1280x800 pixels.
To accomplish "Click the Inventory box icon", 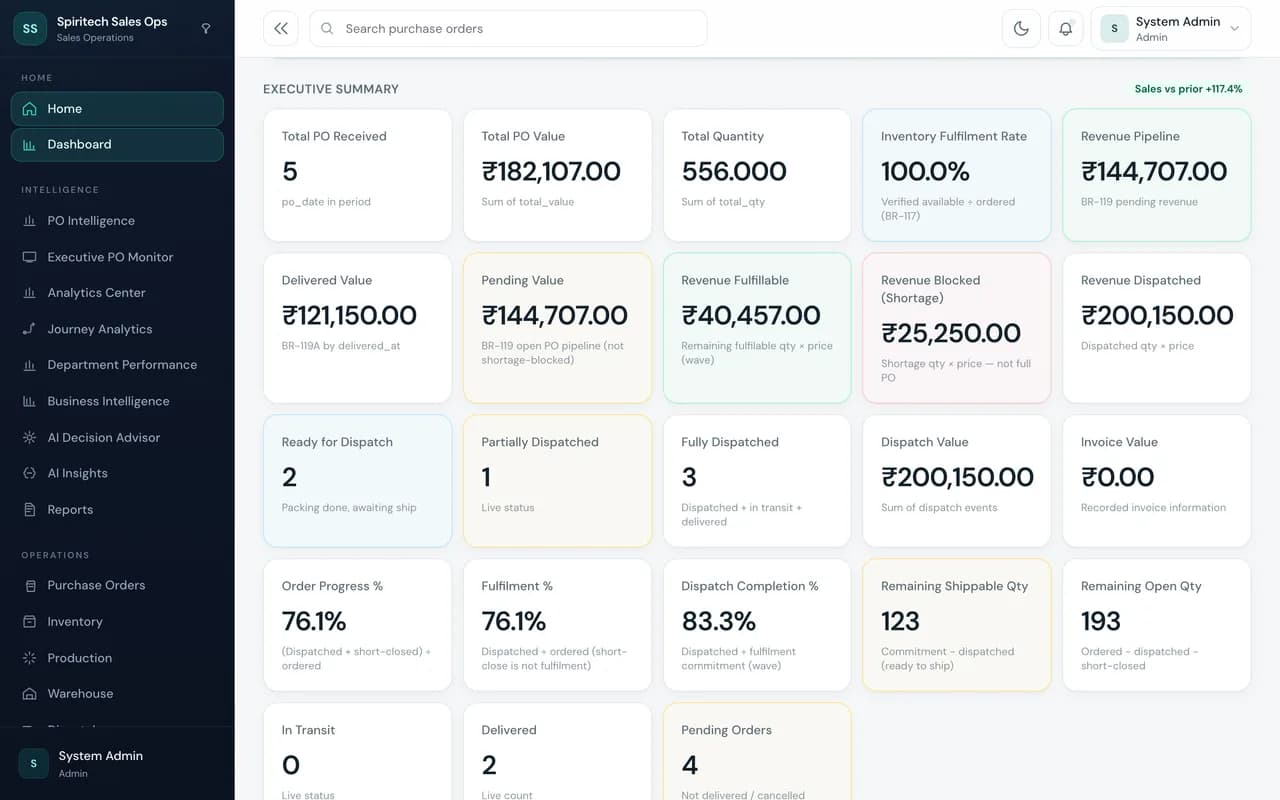I will [29, 622].
